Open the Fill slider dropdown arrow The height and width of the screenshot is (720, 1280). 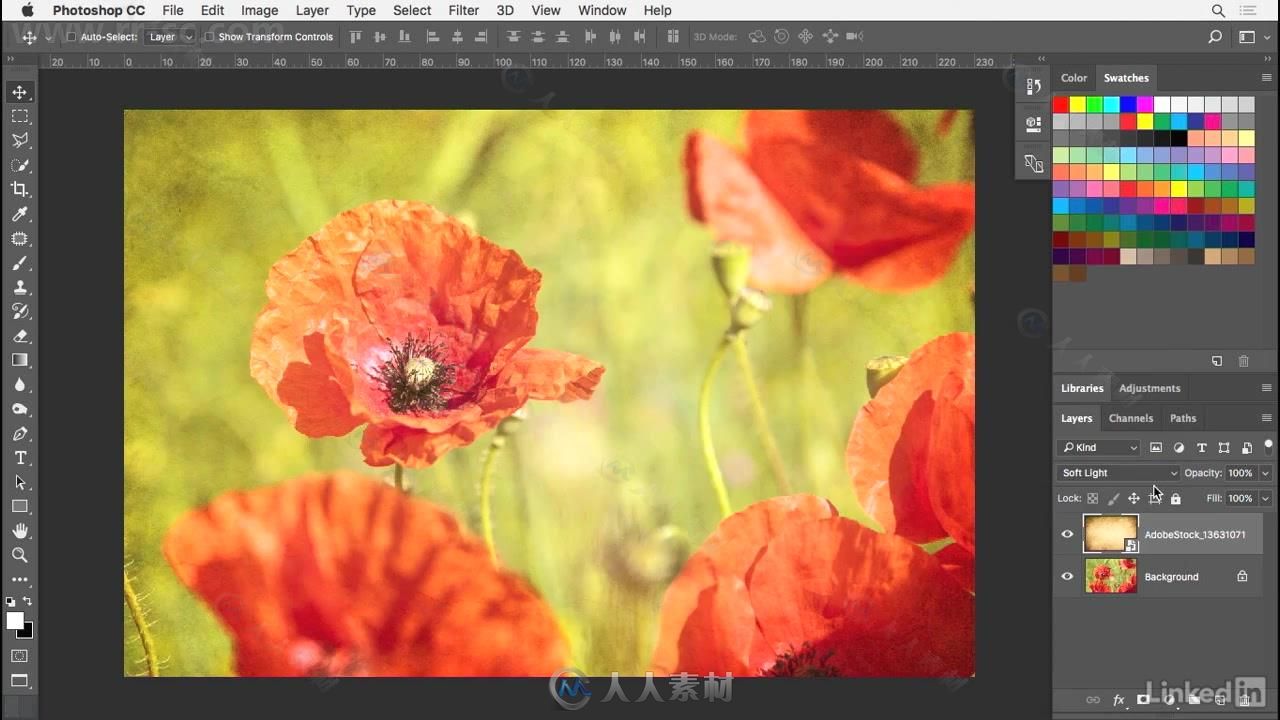click(1265, 498)
